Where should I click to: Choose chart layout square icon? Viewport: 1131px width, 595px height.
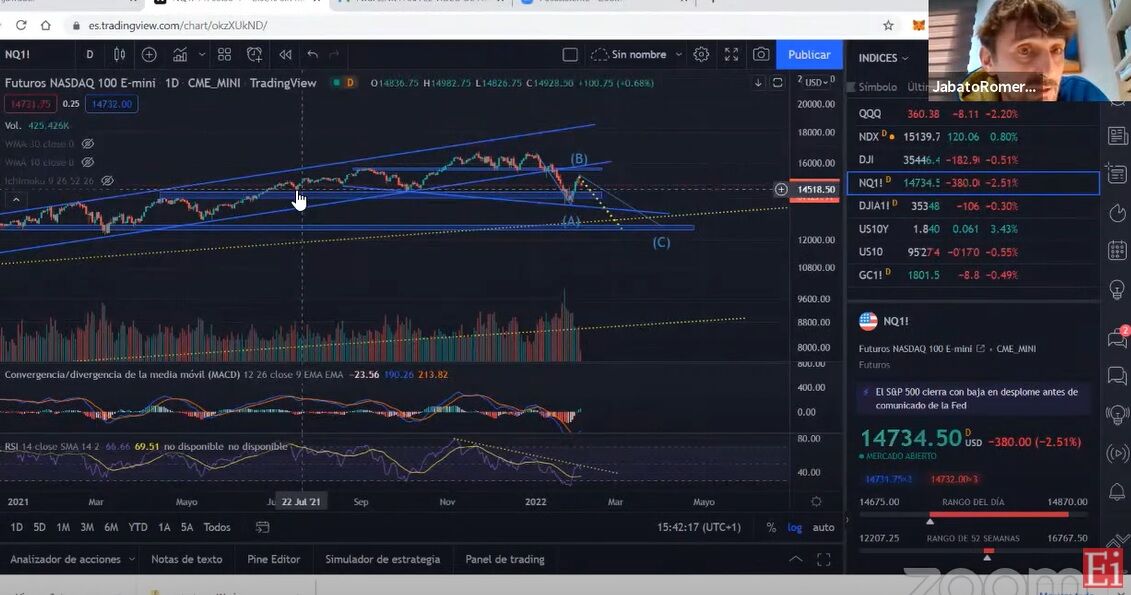[x=570, y=55]
